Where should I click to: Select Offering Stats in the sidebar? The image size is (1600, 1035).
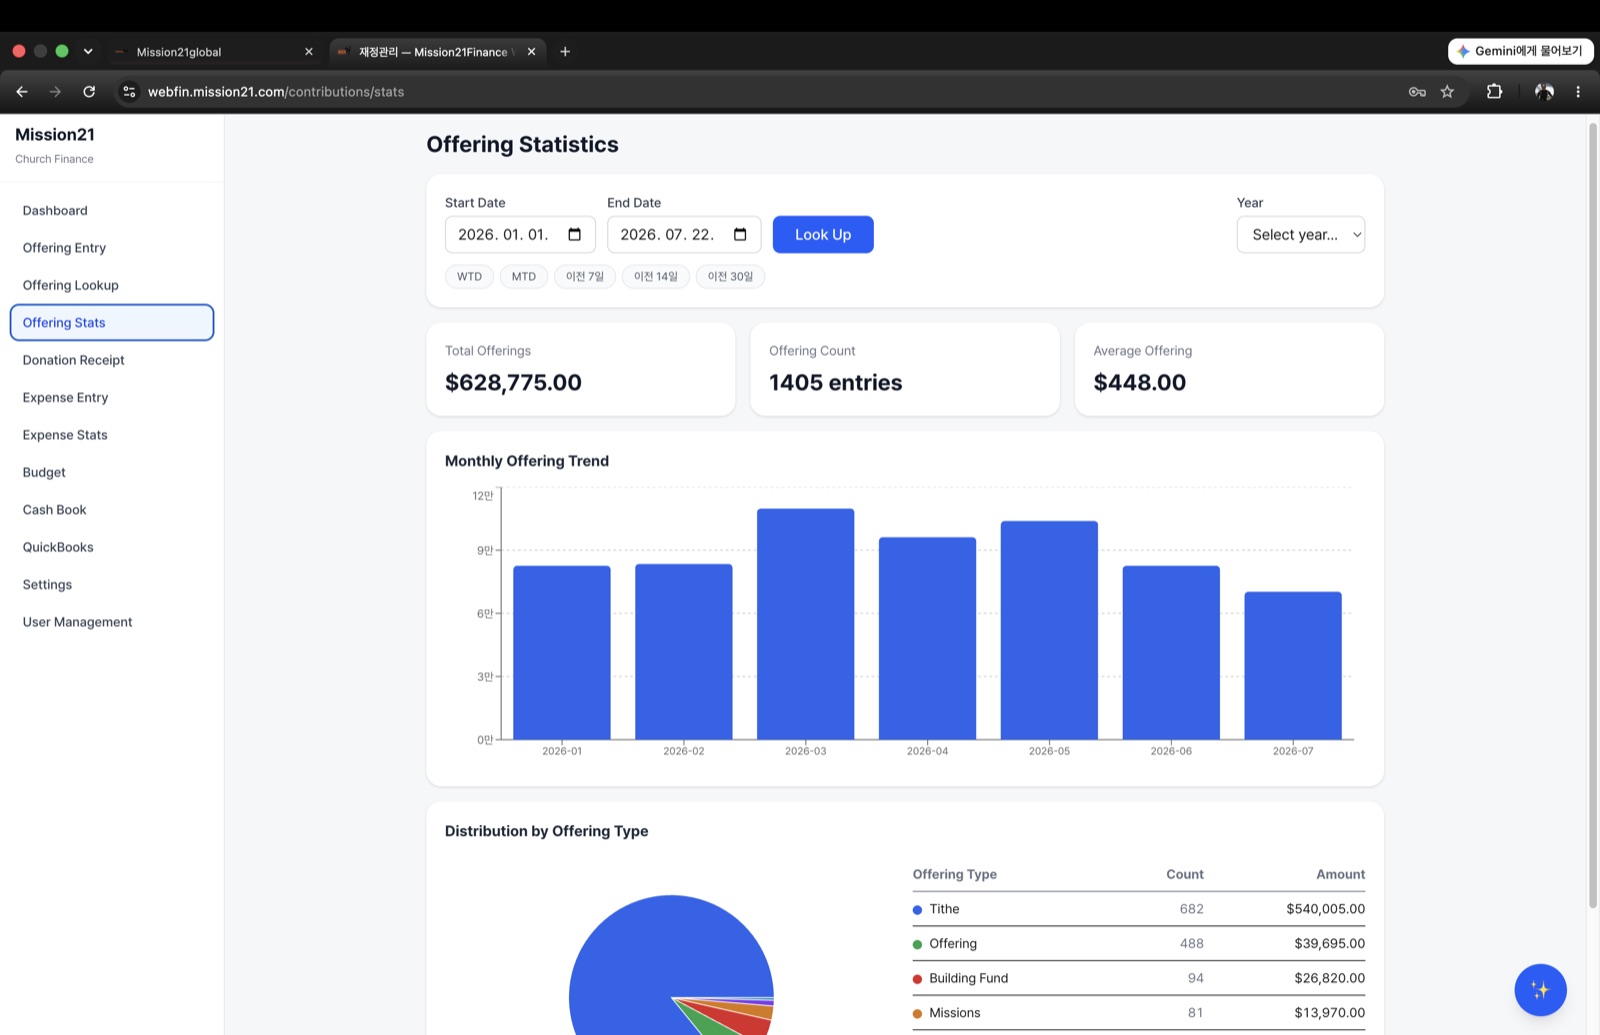[x=112, y=323]
